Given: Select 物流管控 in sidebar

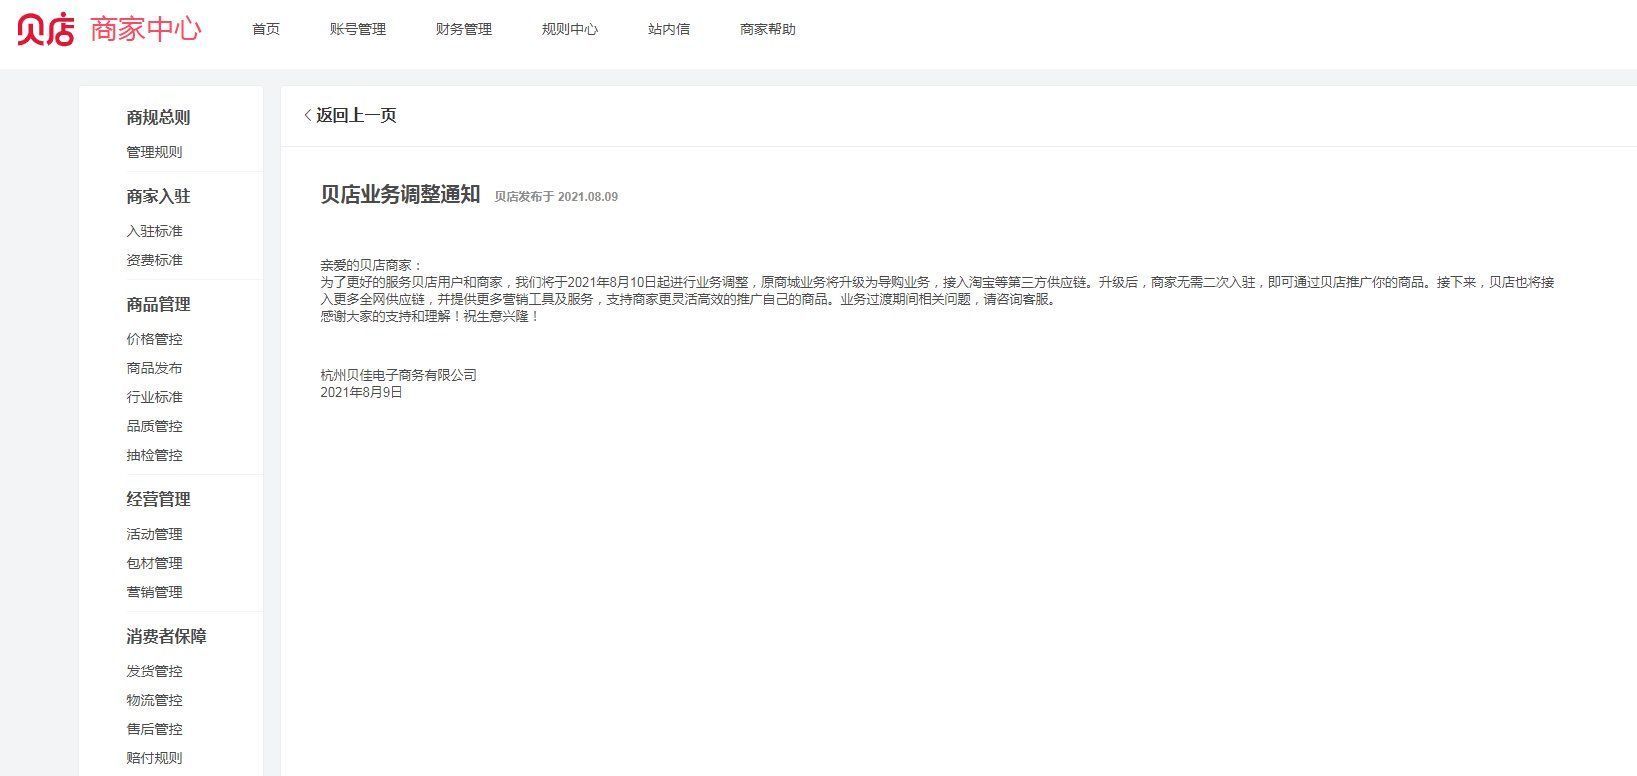Looking at the screenshot, I should pyautogui.click(x=154, y=700).
